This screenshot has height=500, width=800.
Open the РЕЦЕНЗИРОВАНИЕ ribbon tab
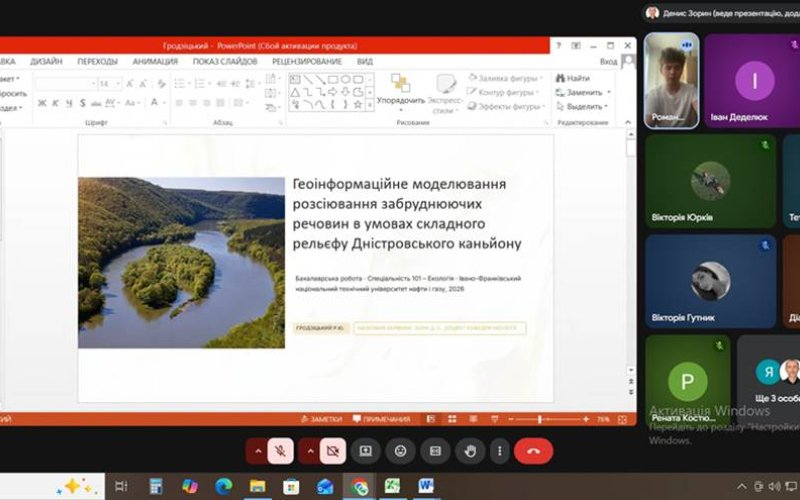[x=307, y=61]
